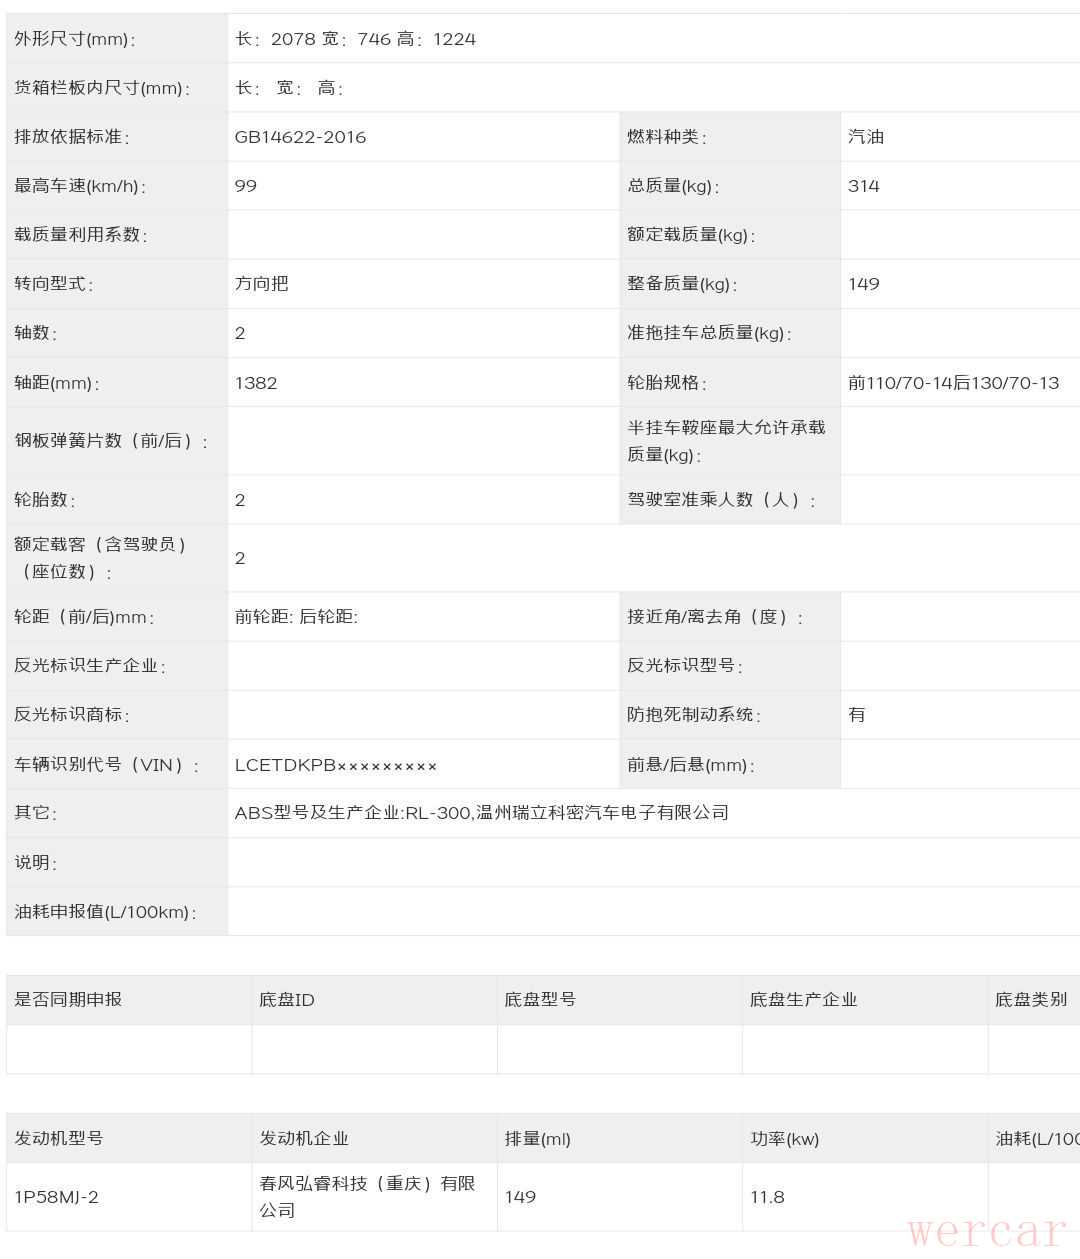Select the max speed value 99
The image size is (1080, 1259).
point(246,186)
